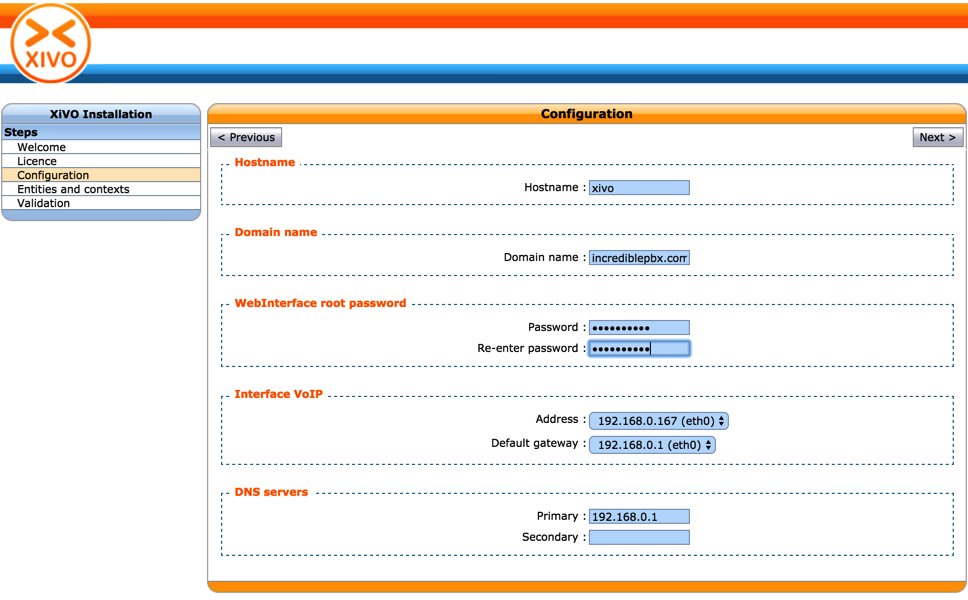Screen dimensions: 968x600
Task: Open the Default gateway dropdown
Action: click(x=653, y=445)
